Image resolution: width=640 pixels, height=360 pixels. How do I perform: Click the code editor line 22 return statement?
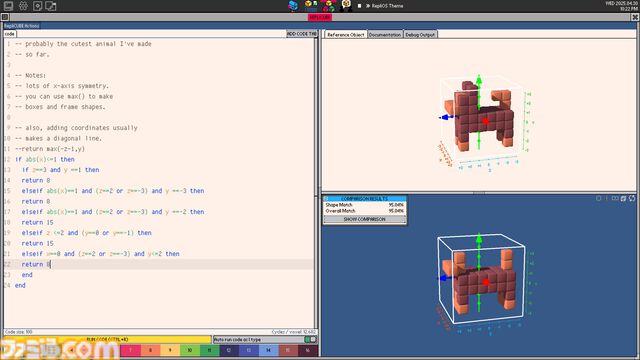[x=36, y=264]
